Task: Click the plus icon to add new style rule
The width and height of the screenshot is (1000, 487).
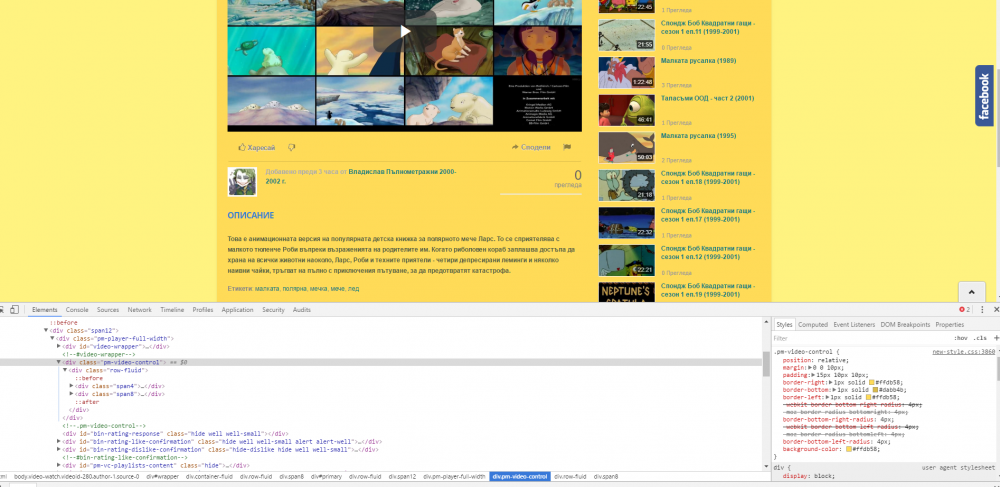Action: pos(996,338)
